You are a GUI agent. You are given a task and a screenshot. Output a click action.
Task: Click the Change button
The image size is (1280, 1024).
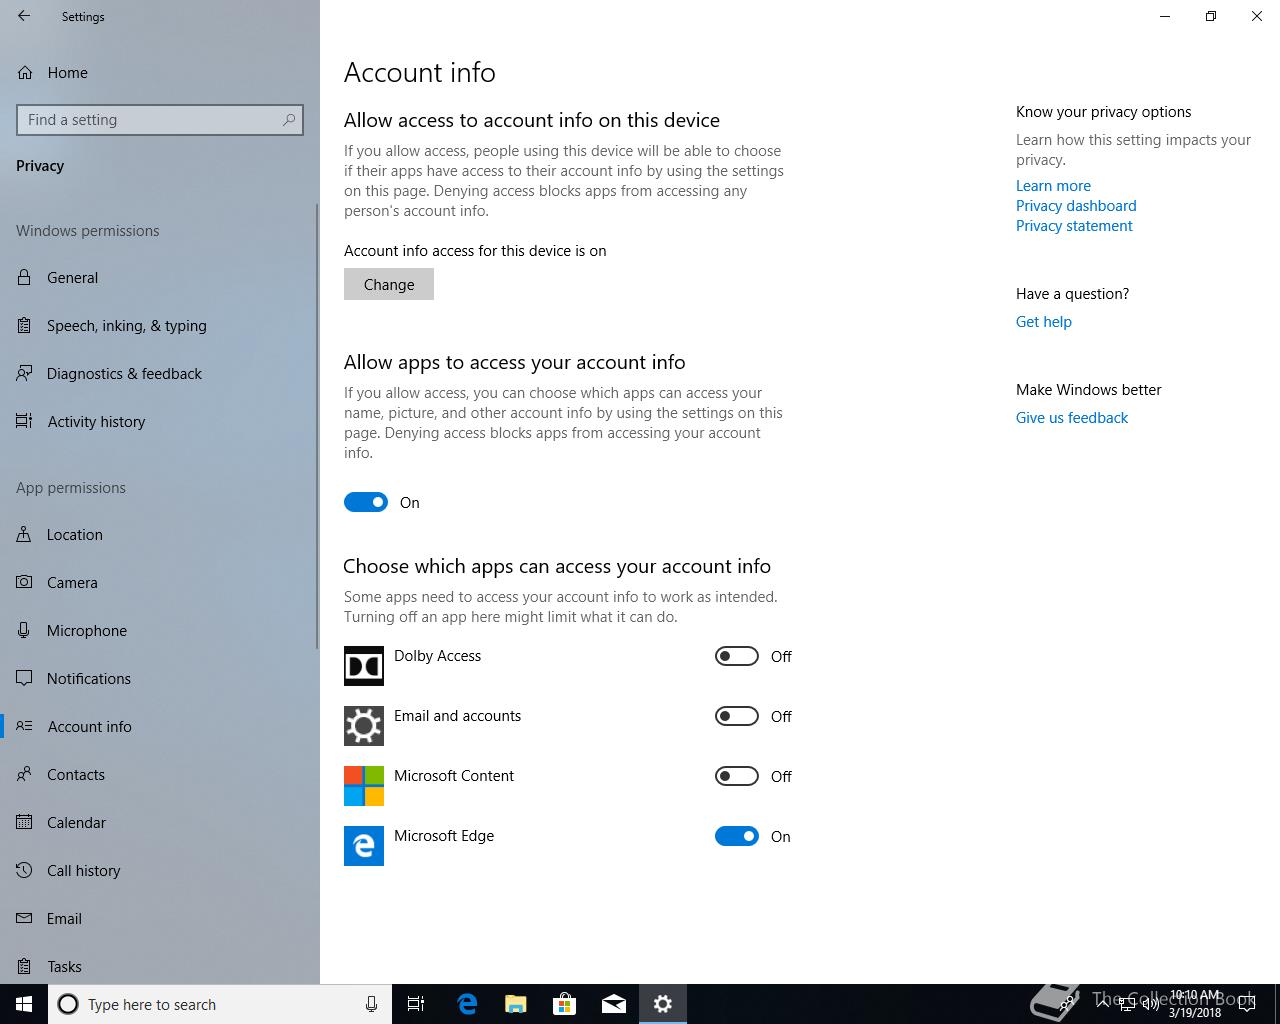[x=389, y=284]
